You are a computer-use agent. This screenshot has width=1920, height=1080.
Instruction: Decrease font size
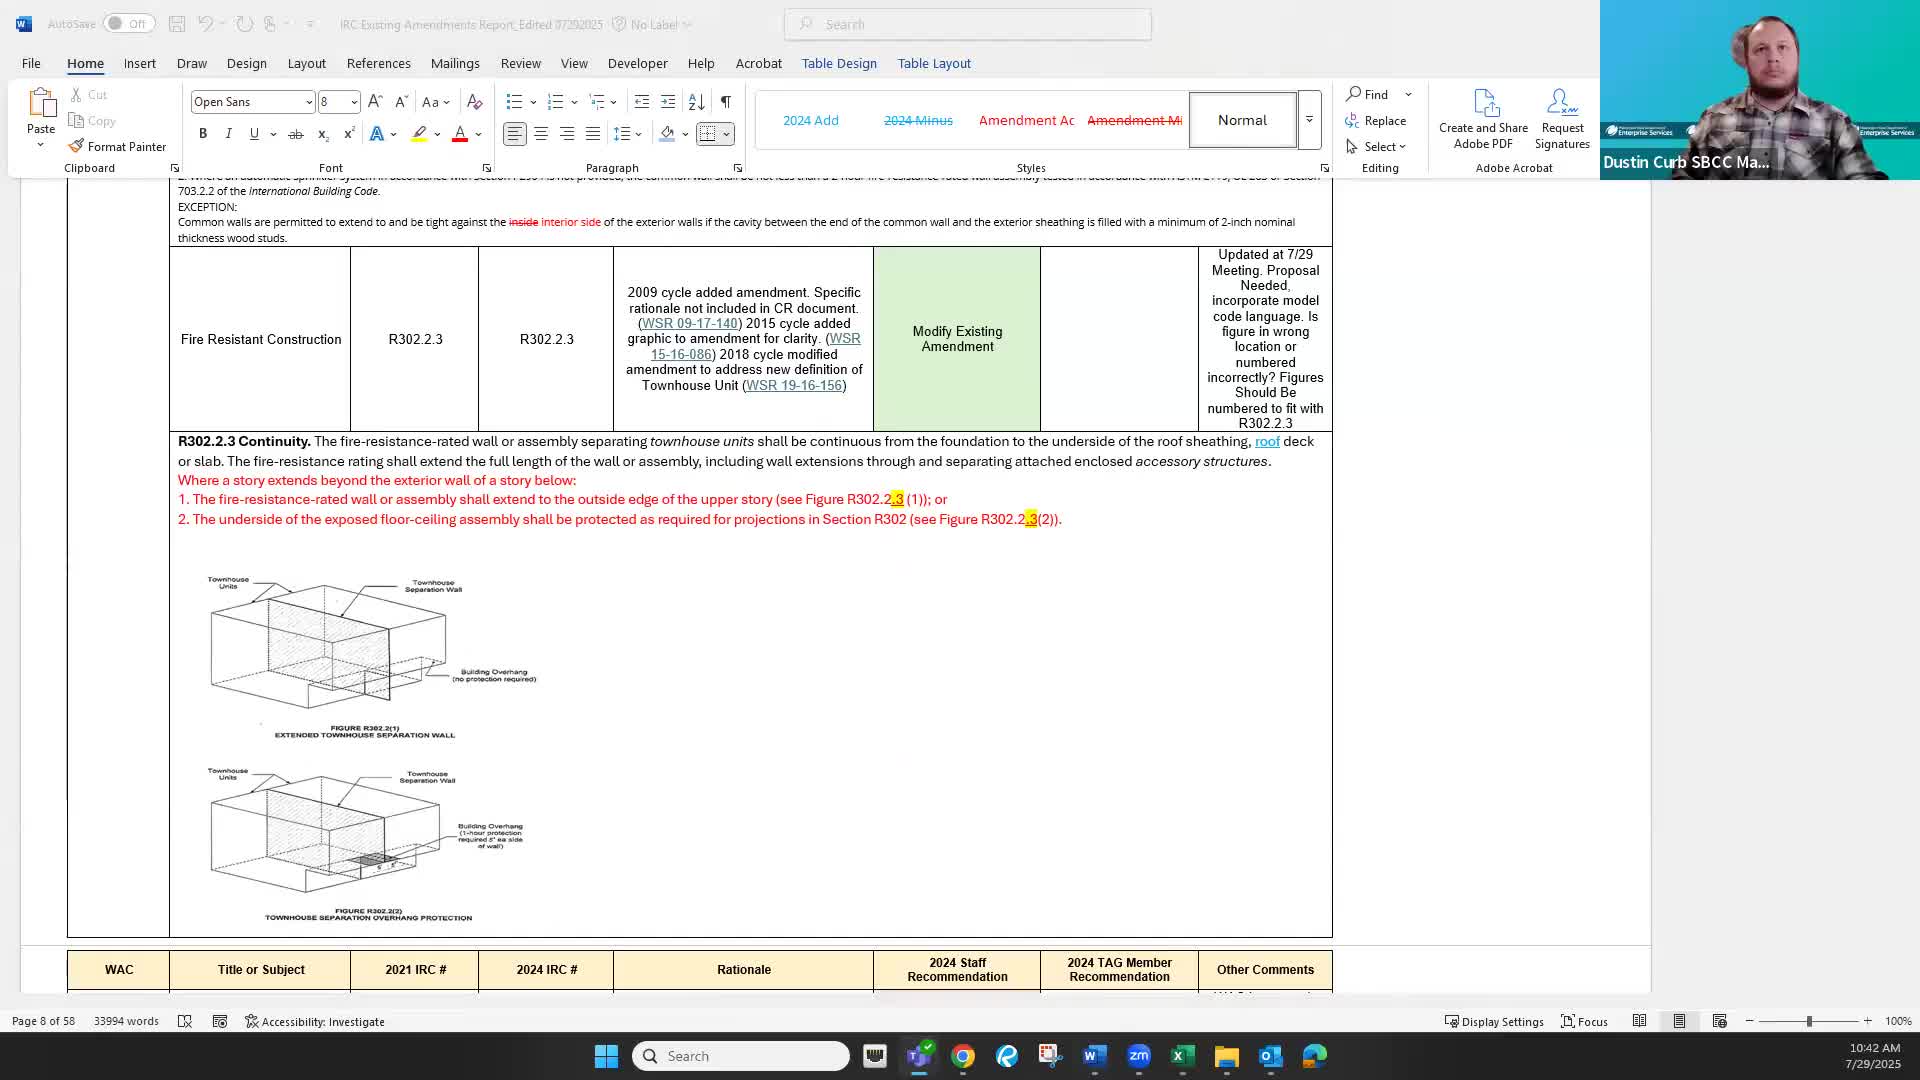(401, 102)
